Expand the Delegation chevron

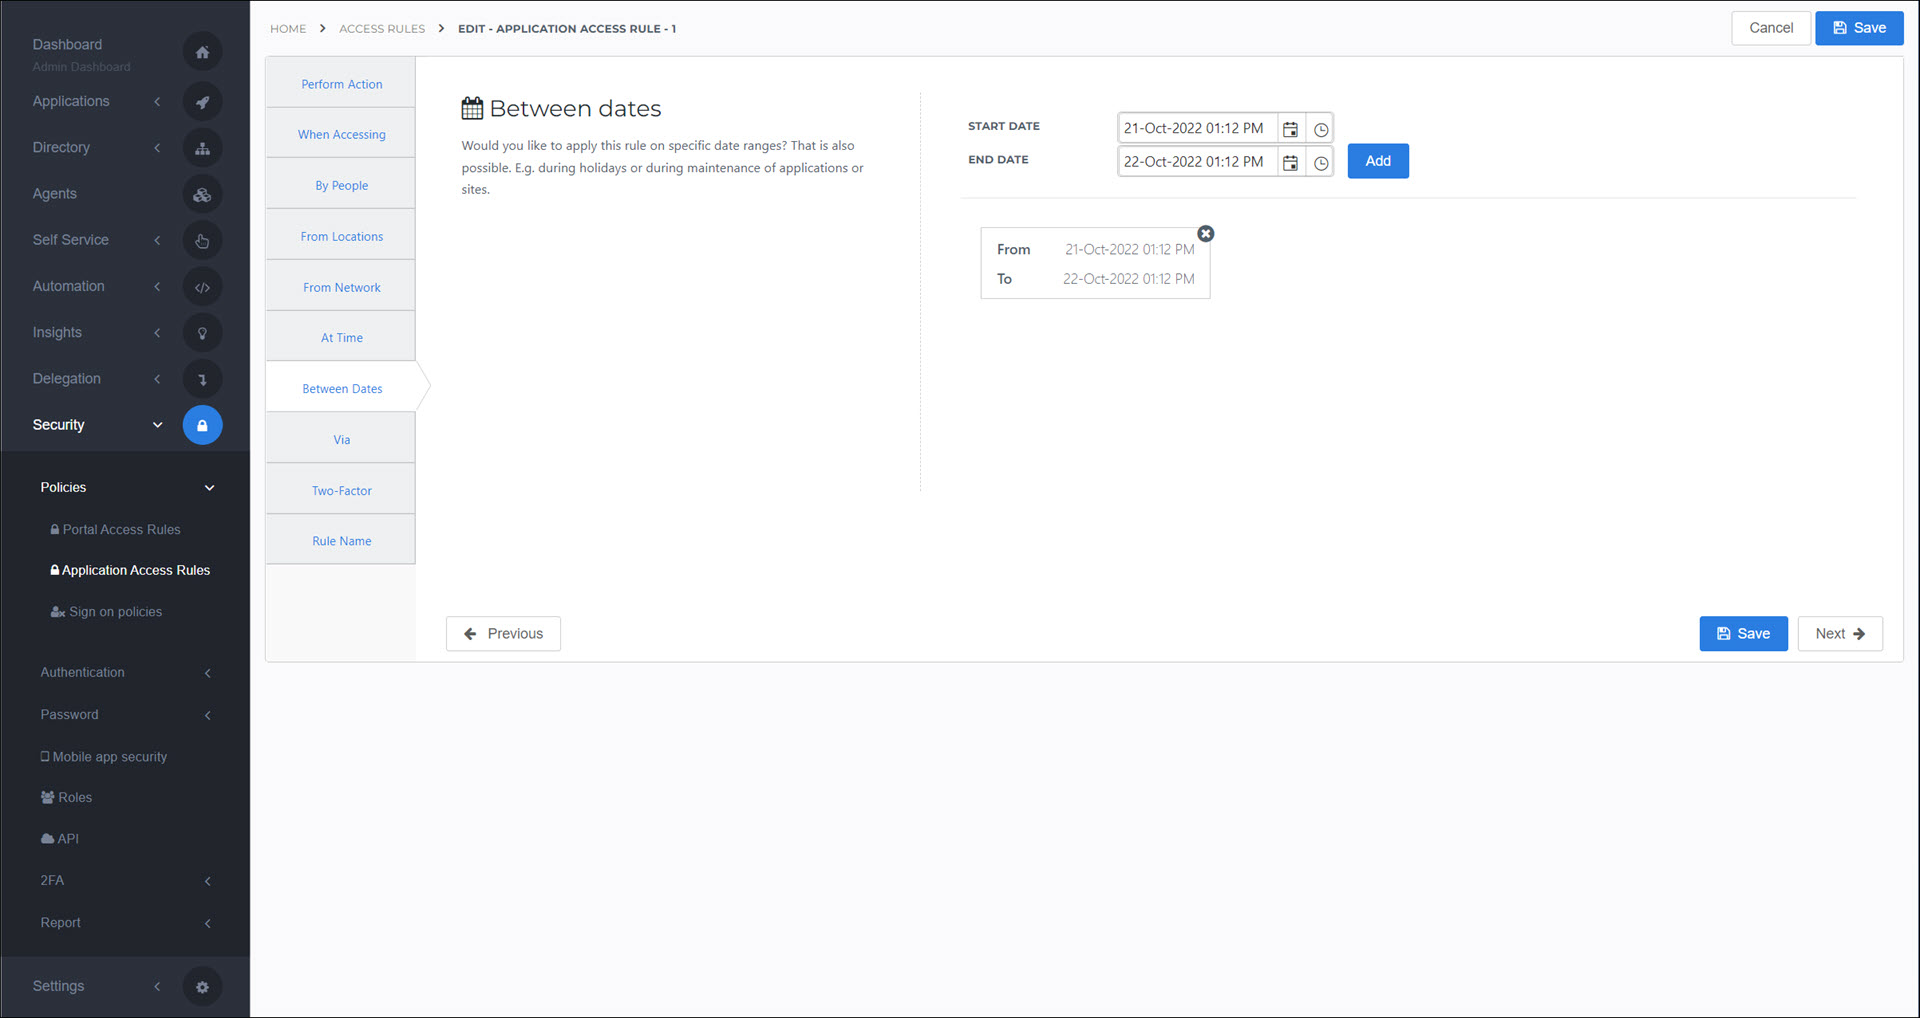[x=157, y=379]
